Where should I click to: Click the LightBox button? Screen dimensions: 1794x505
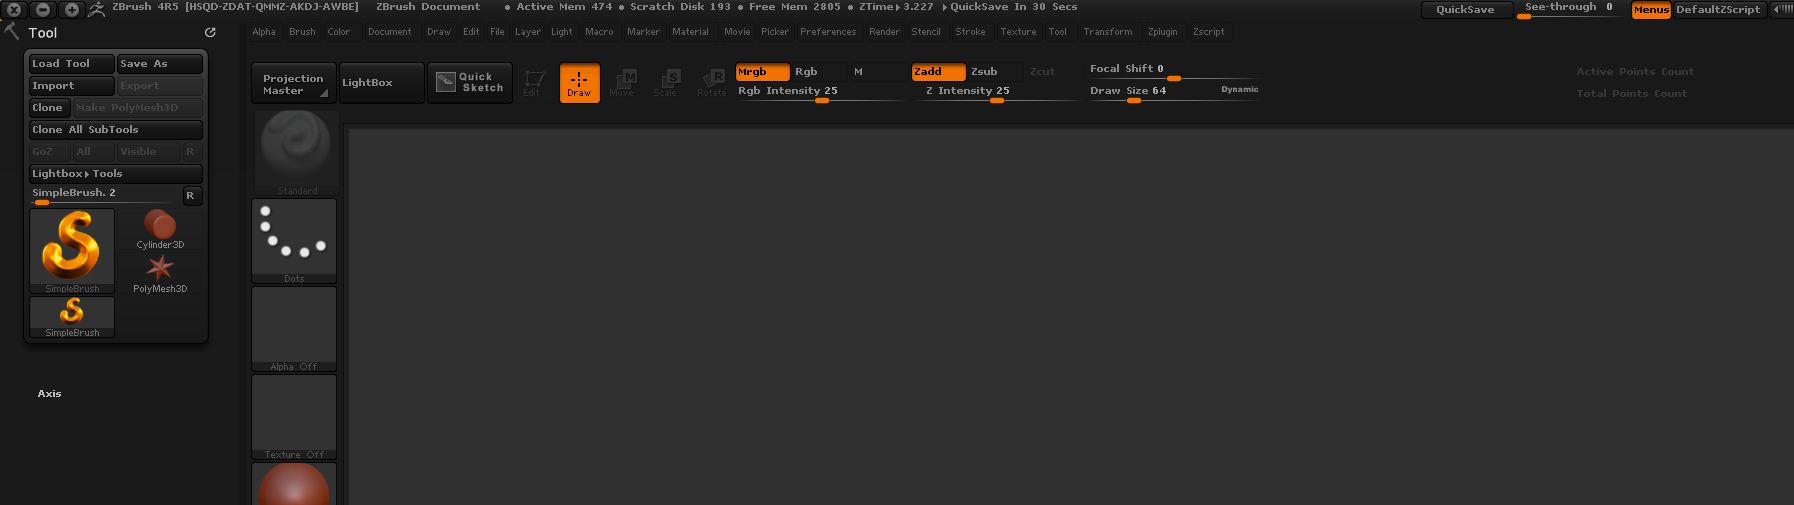point(381,83)
